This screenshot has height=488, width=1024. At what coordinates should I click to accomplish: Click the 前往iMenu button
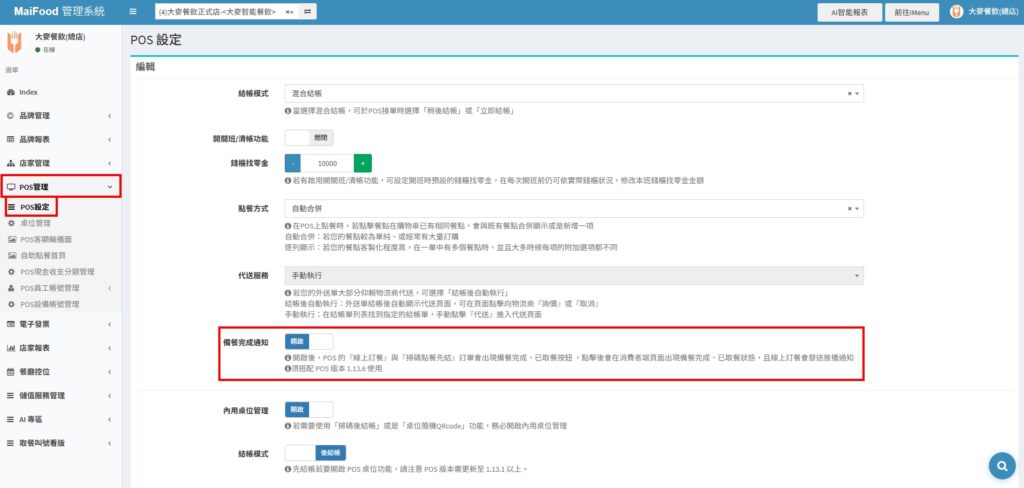(x=912, y=12)
